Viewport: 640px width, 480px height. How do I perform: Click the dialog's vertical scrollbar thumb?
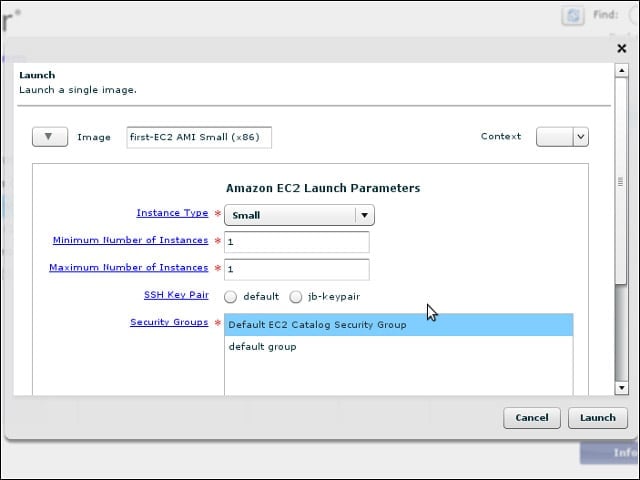point(621,182)
